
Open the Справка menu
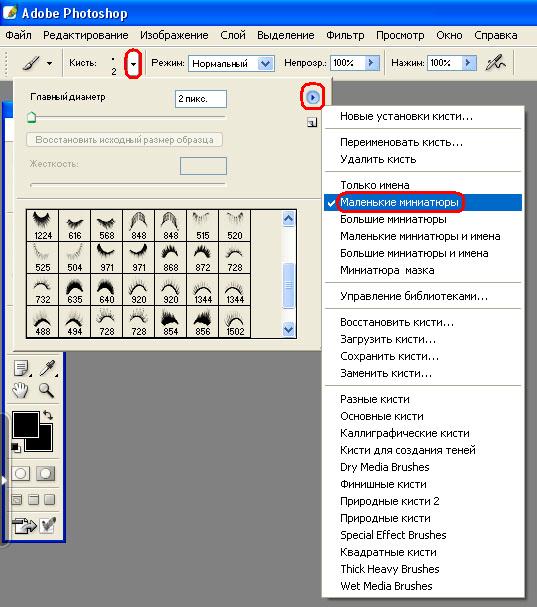(x=496, y=35)
